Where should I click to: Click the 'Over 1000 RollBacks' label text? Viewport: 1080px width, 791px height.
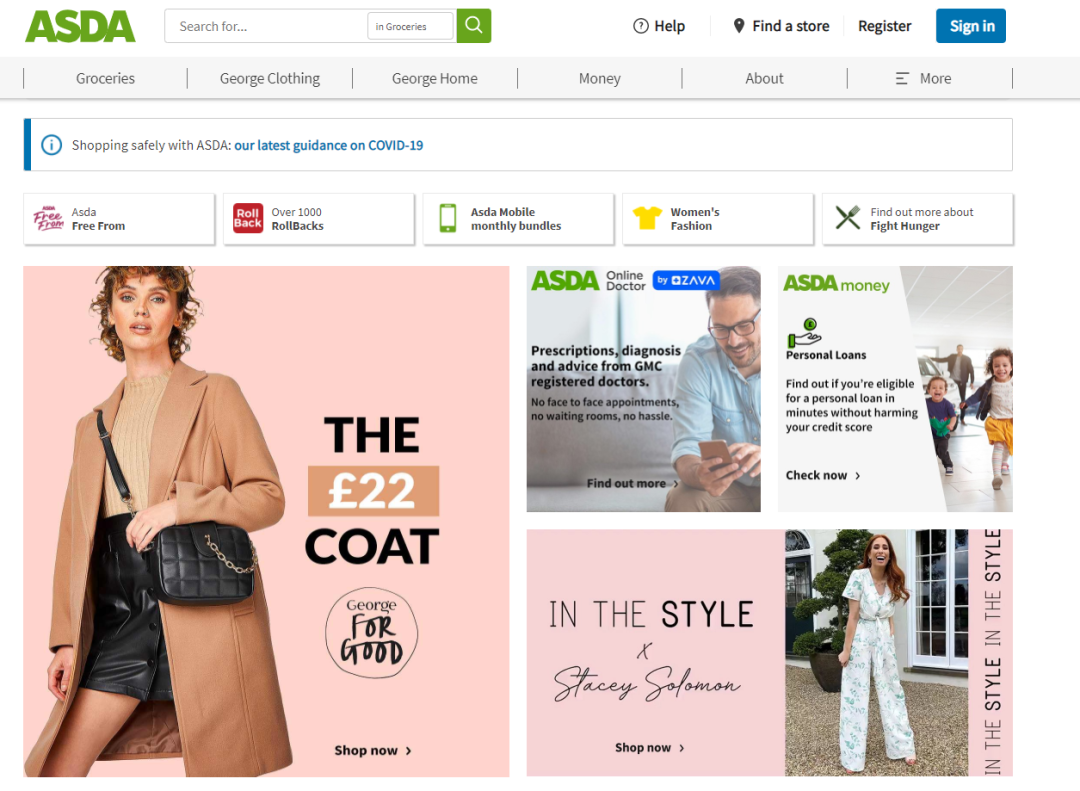tap(298, 219)
